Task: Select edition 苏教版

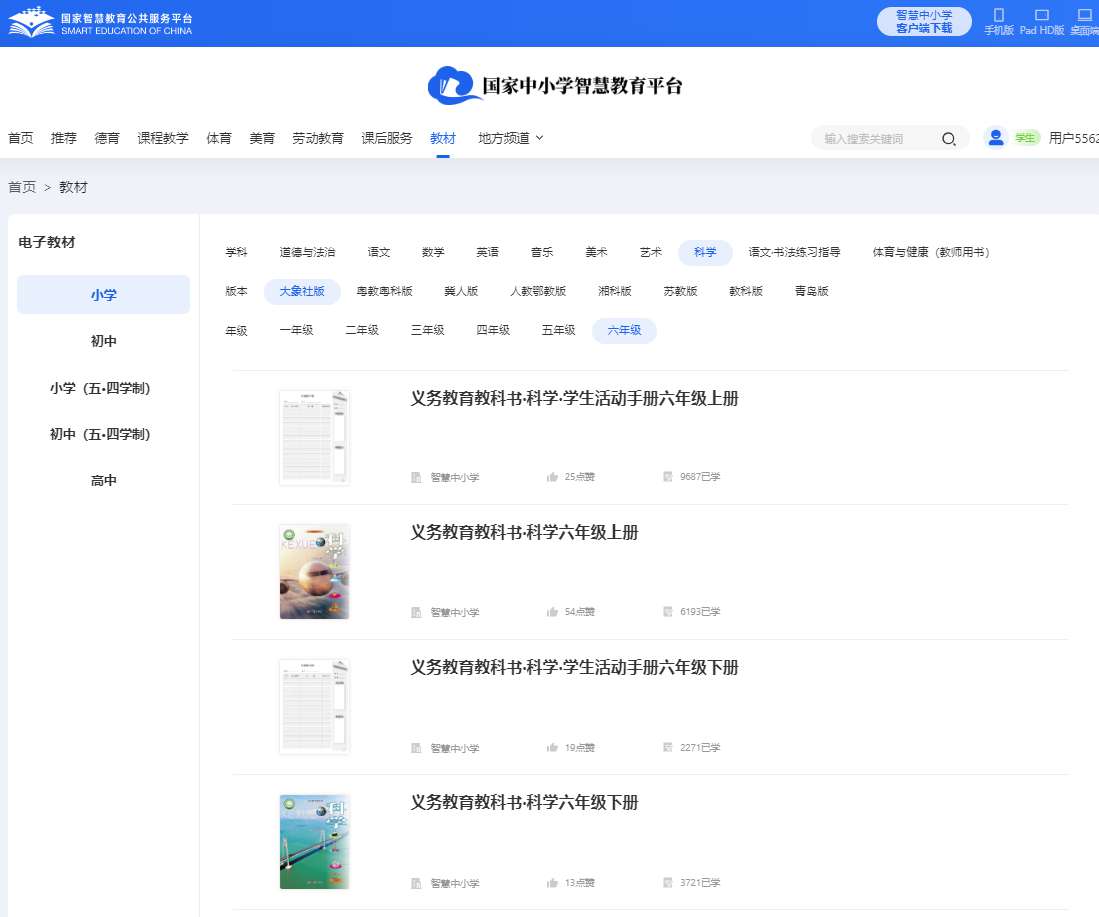Action: click(x=681, y=291)
